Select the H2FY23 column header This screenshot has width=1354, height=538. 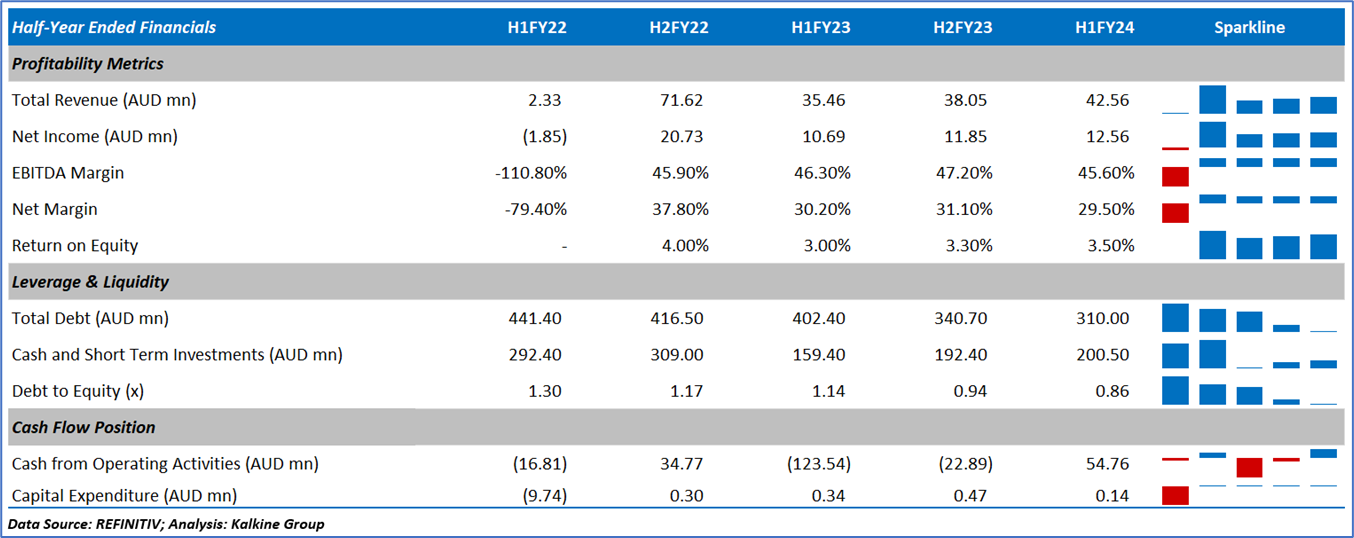click(x=963, y=28)
